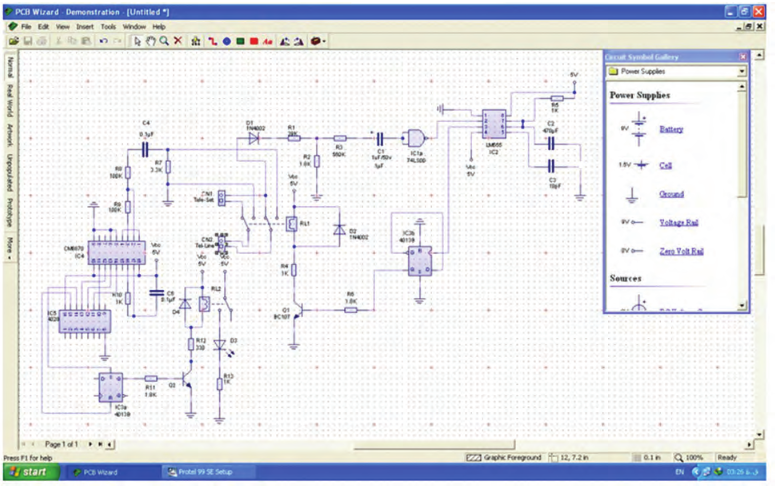
Task: Click the Paste clipboard icon
Action: point(86,41)
